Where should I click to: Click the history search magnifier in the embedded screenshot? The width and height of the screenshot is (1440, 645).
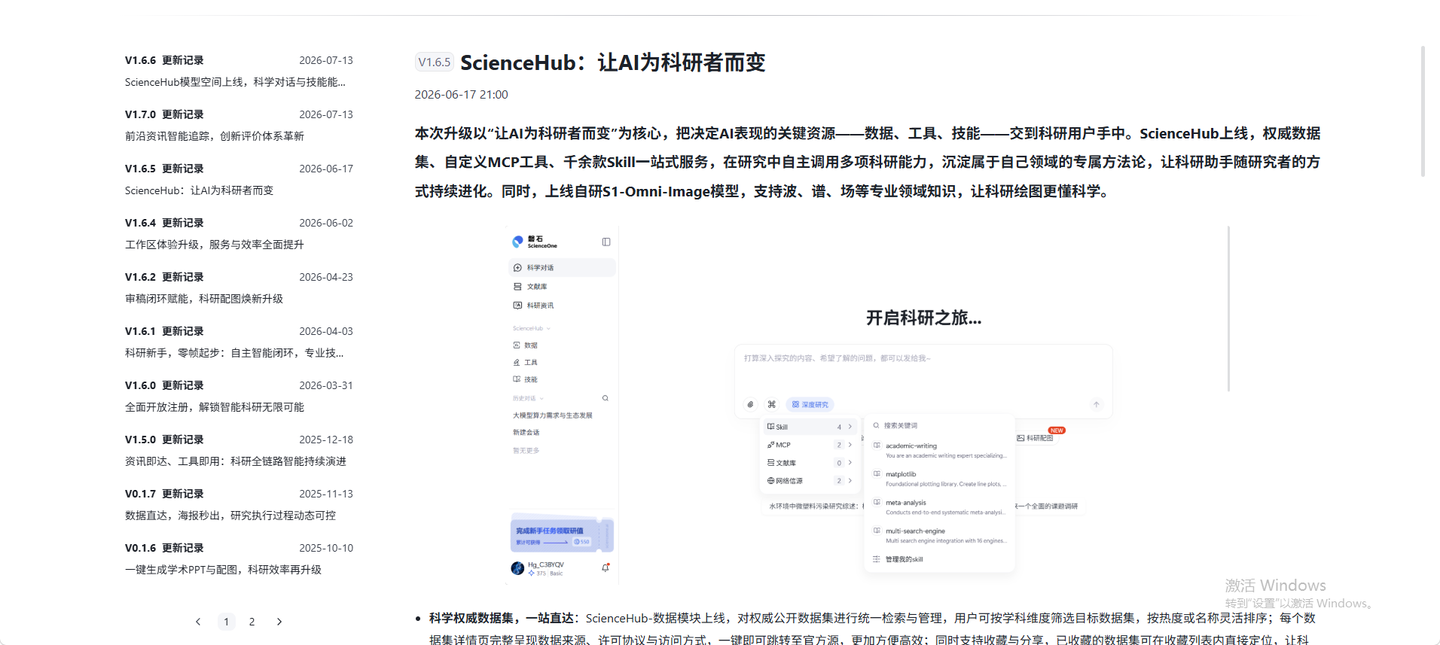click(605, 398)
